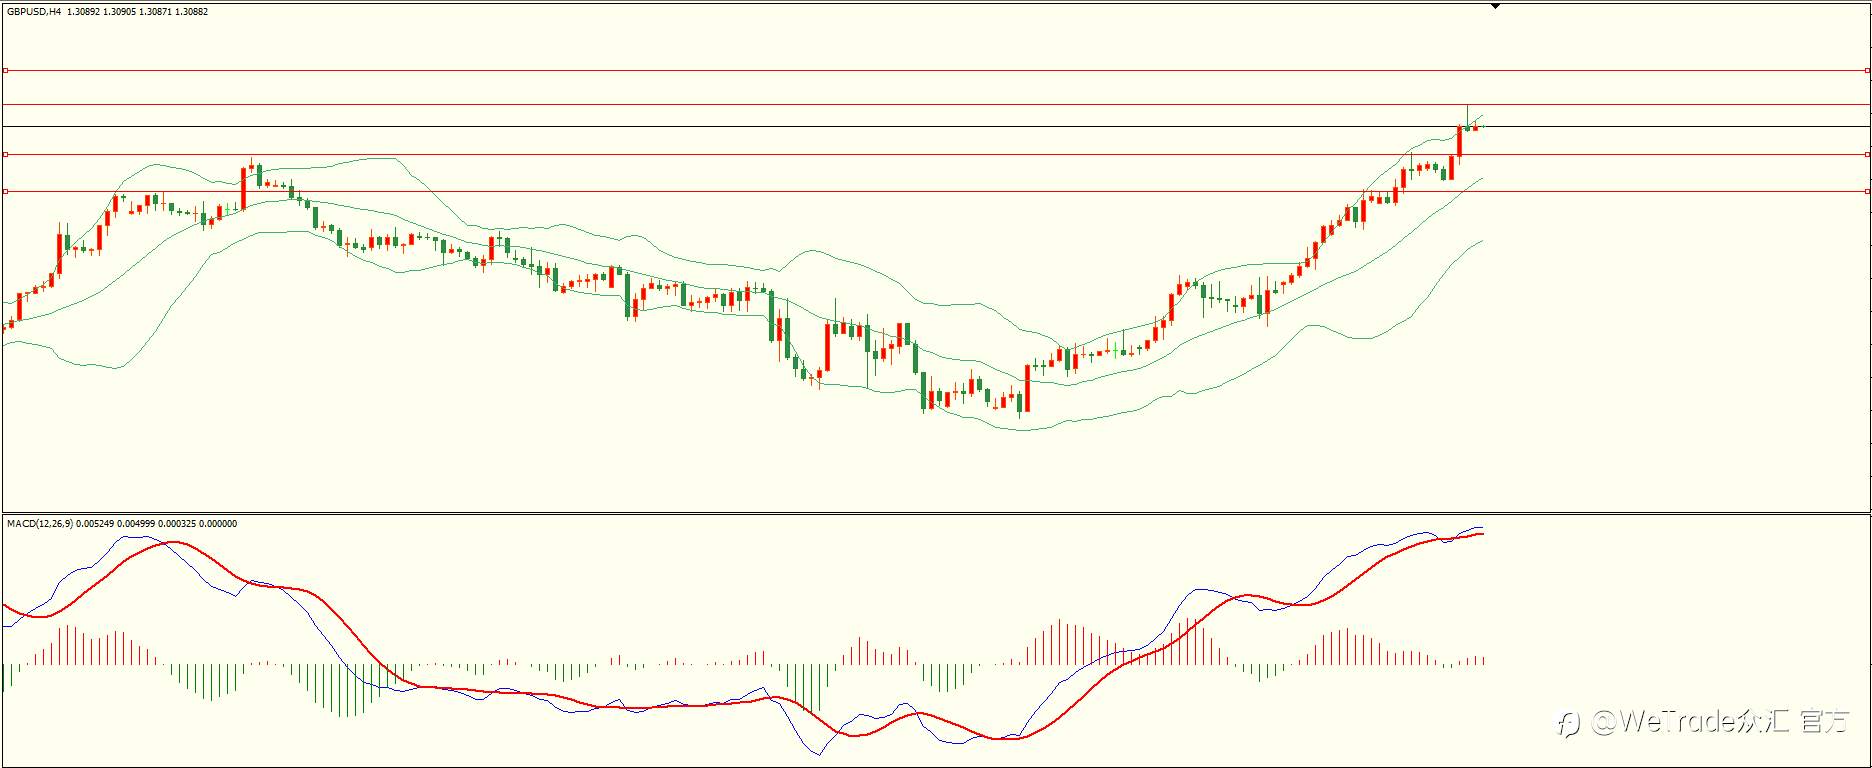1872x768 pixels.
Task: Select right handle of the lowest red horizontal line
Action: point(1868,191)
